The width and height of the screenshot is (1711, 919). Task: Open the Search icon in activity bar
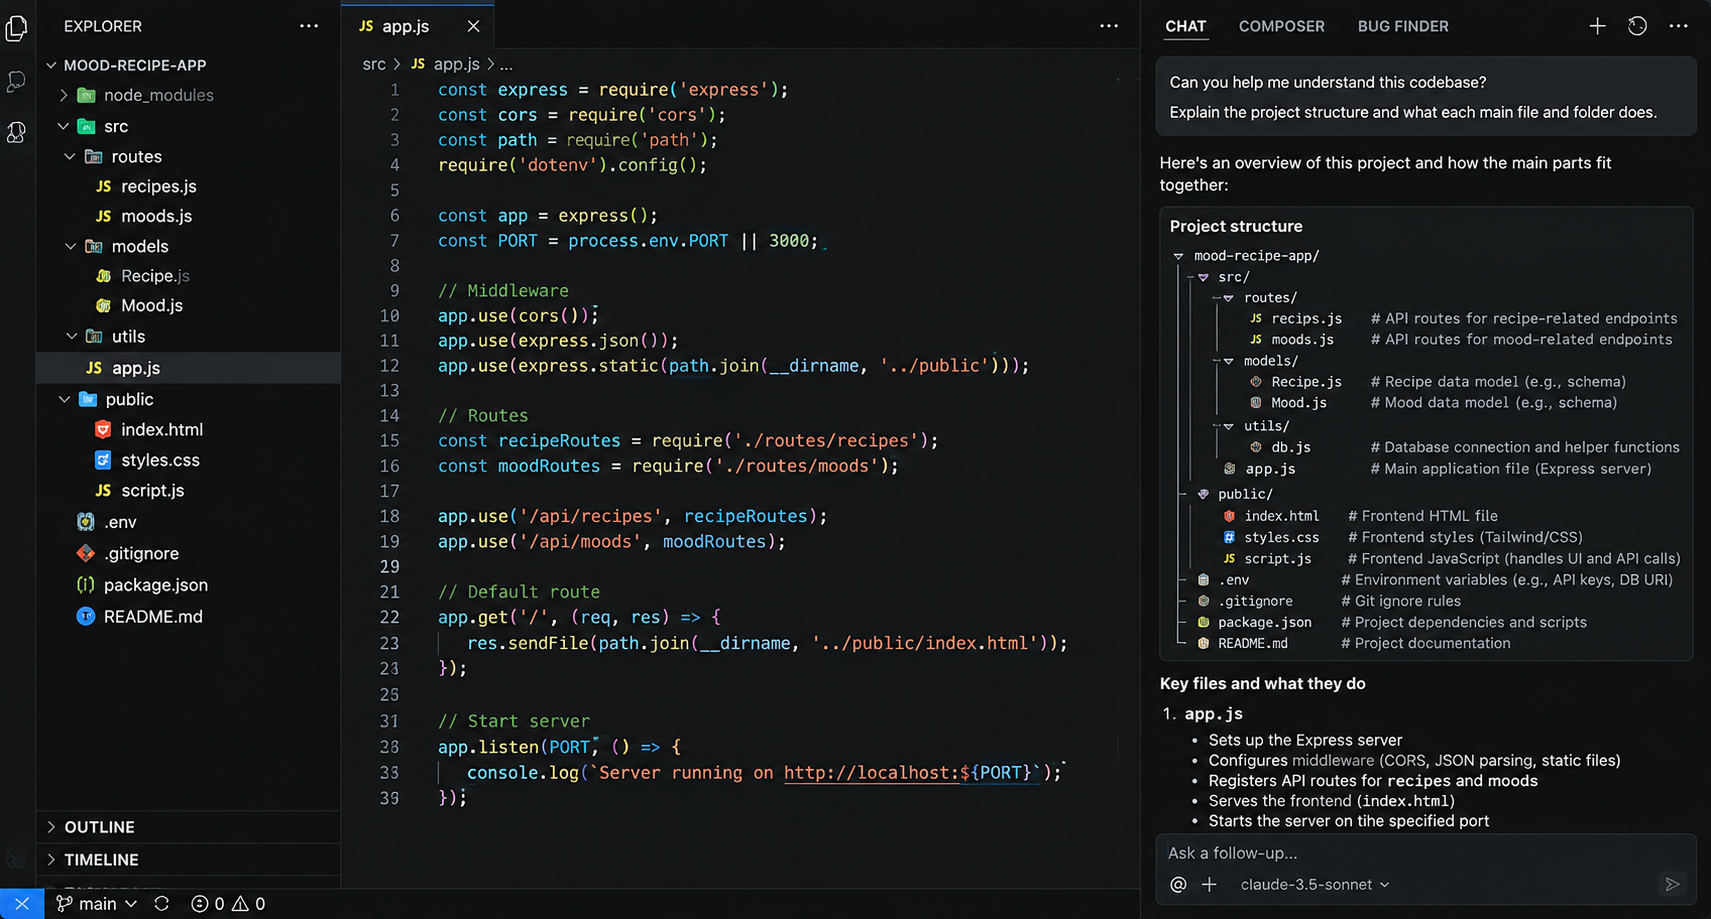16,81
